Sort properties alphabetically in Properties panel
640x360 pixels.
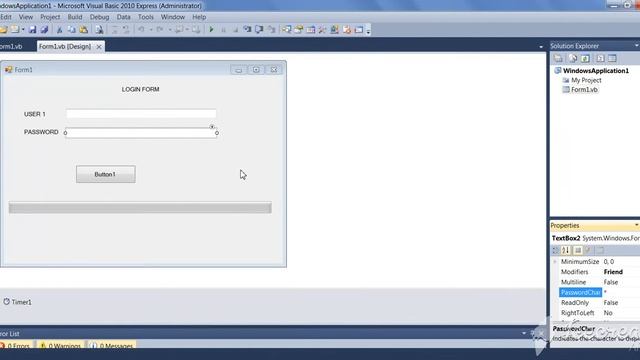coord(566,250)
